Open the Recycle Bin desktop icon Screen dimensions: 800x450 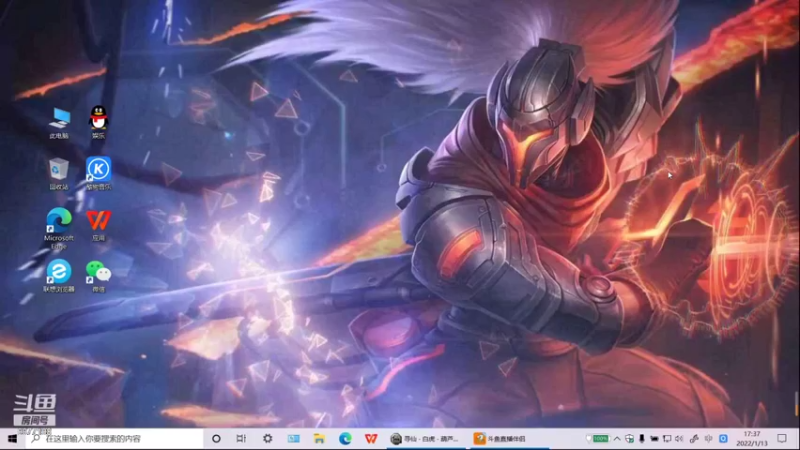(59, 174)
